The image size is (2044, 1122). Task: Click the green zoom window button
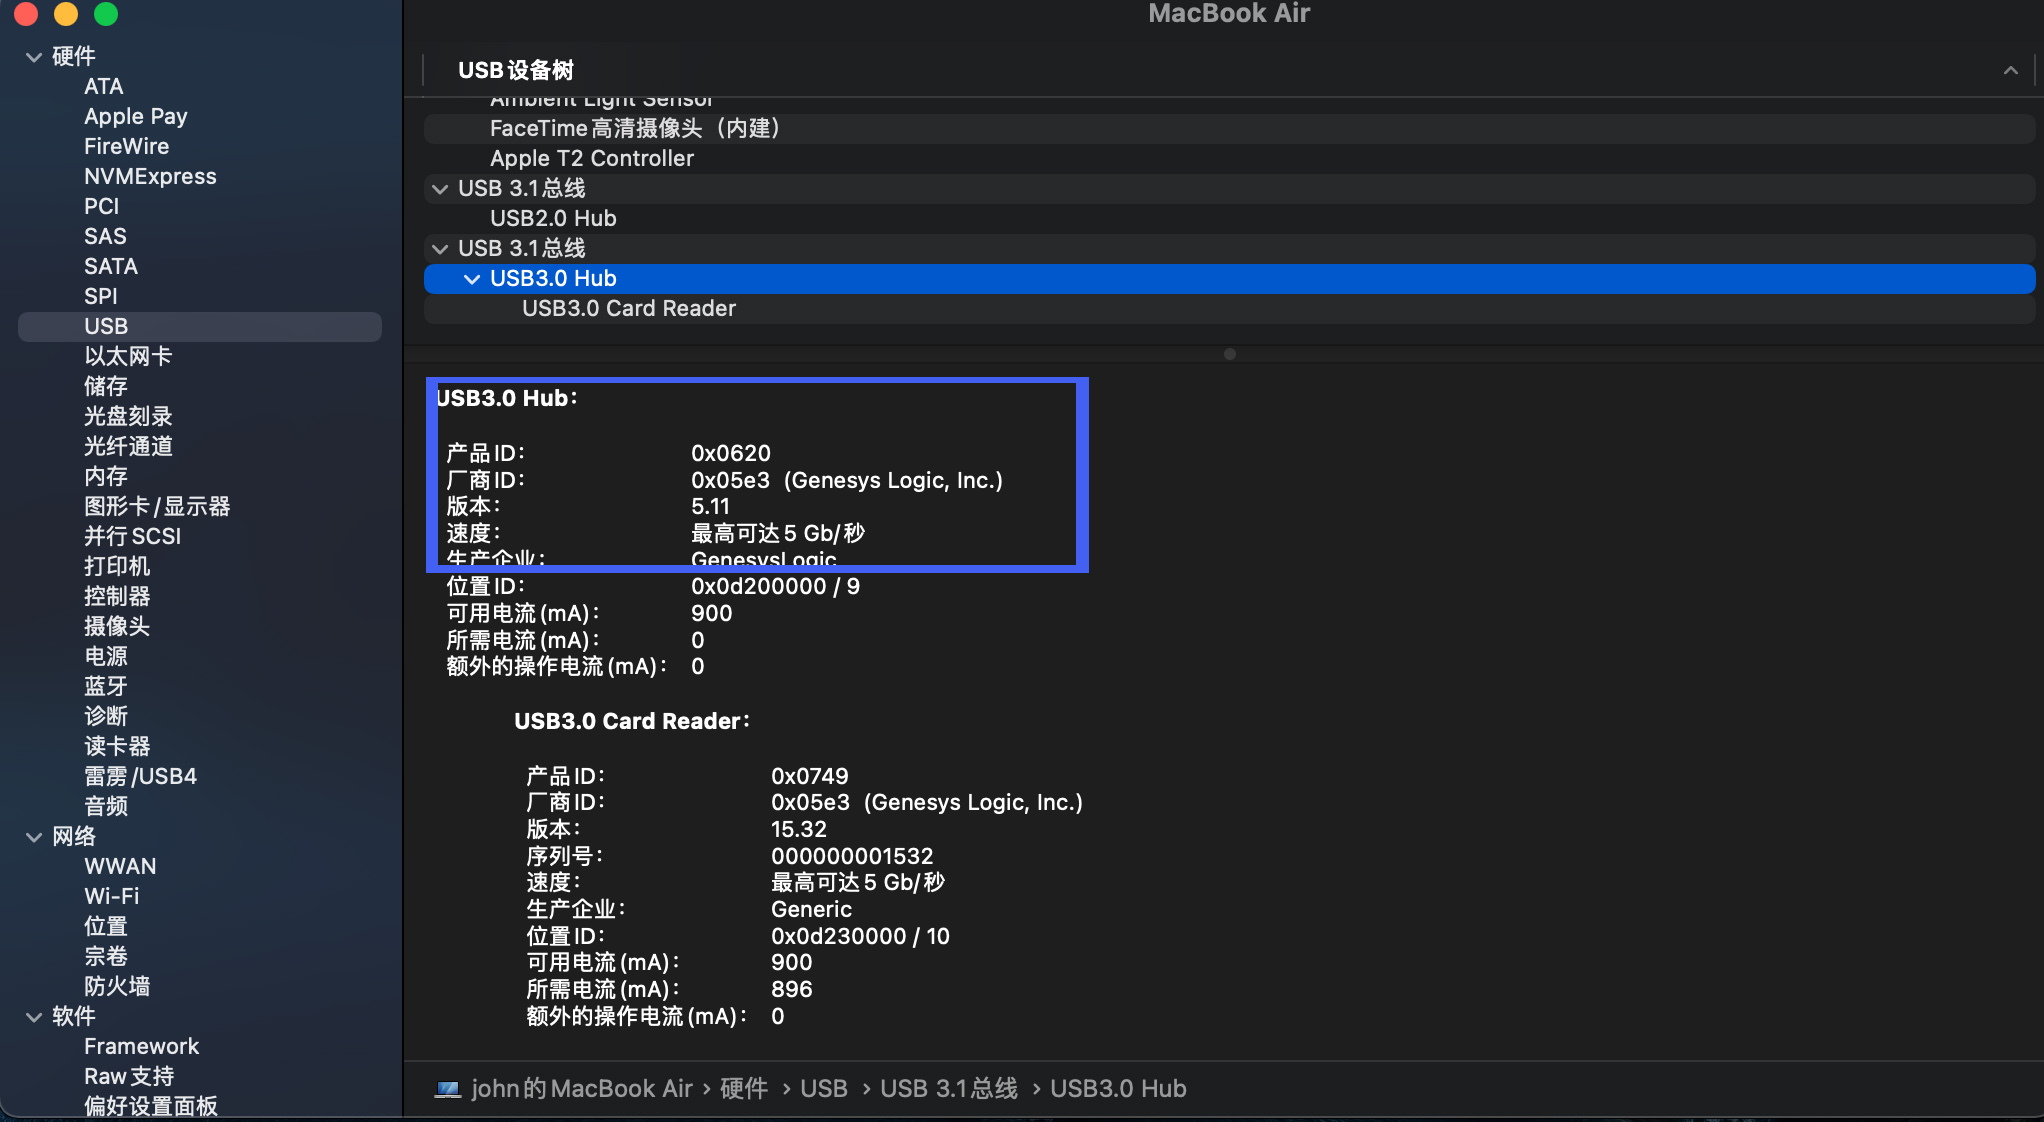pyautogui.click(x=106, y=14)
